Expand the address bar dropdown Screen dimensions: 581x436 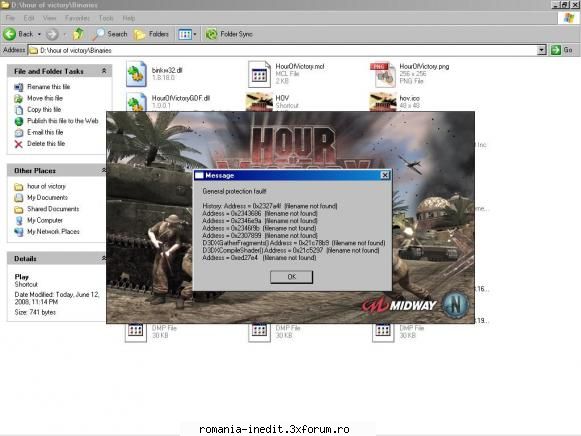[542, 50]
